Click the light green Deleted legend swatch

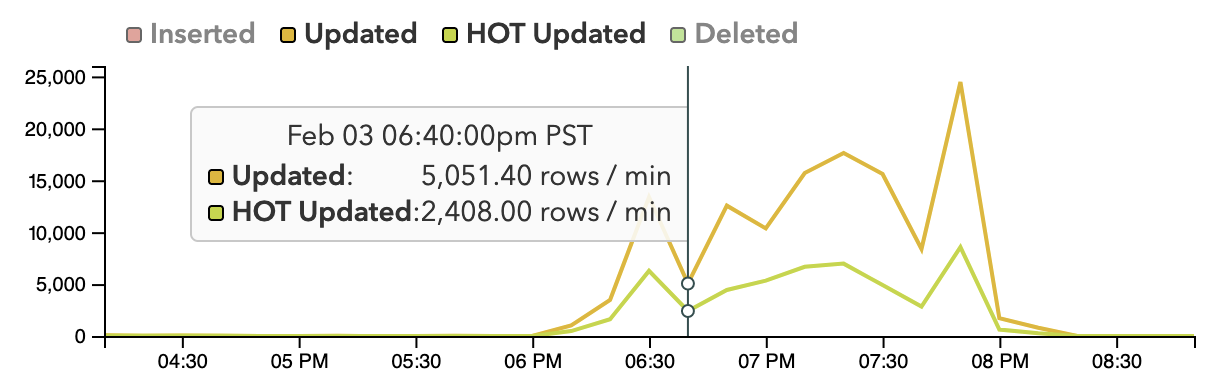[679, 35]
